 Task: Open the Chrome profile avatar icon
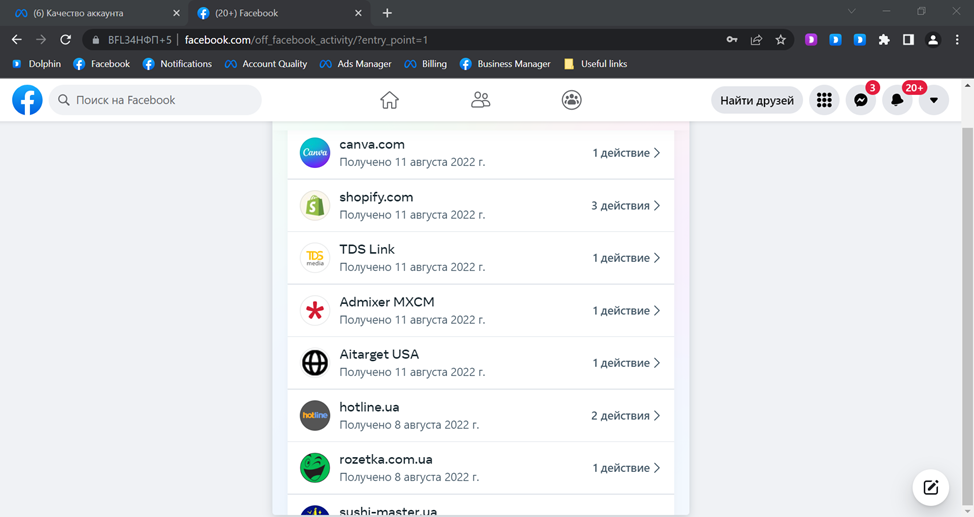tap(933, 40)
